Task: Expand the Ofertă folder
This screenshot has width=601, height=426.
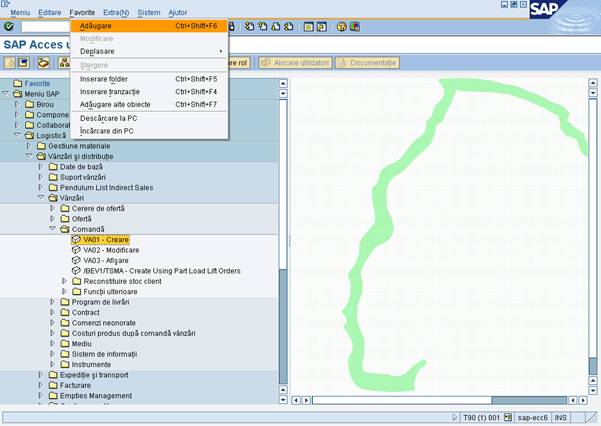Action: (x=53, y=219)
